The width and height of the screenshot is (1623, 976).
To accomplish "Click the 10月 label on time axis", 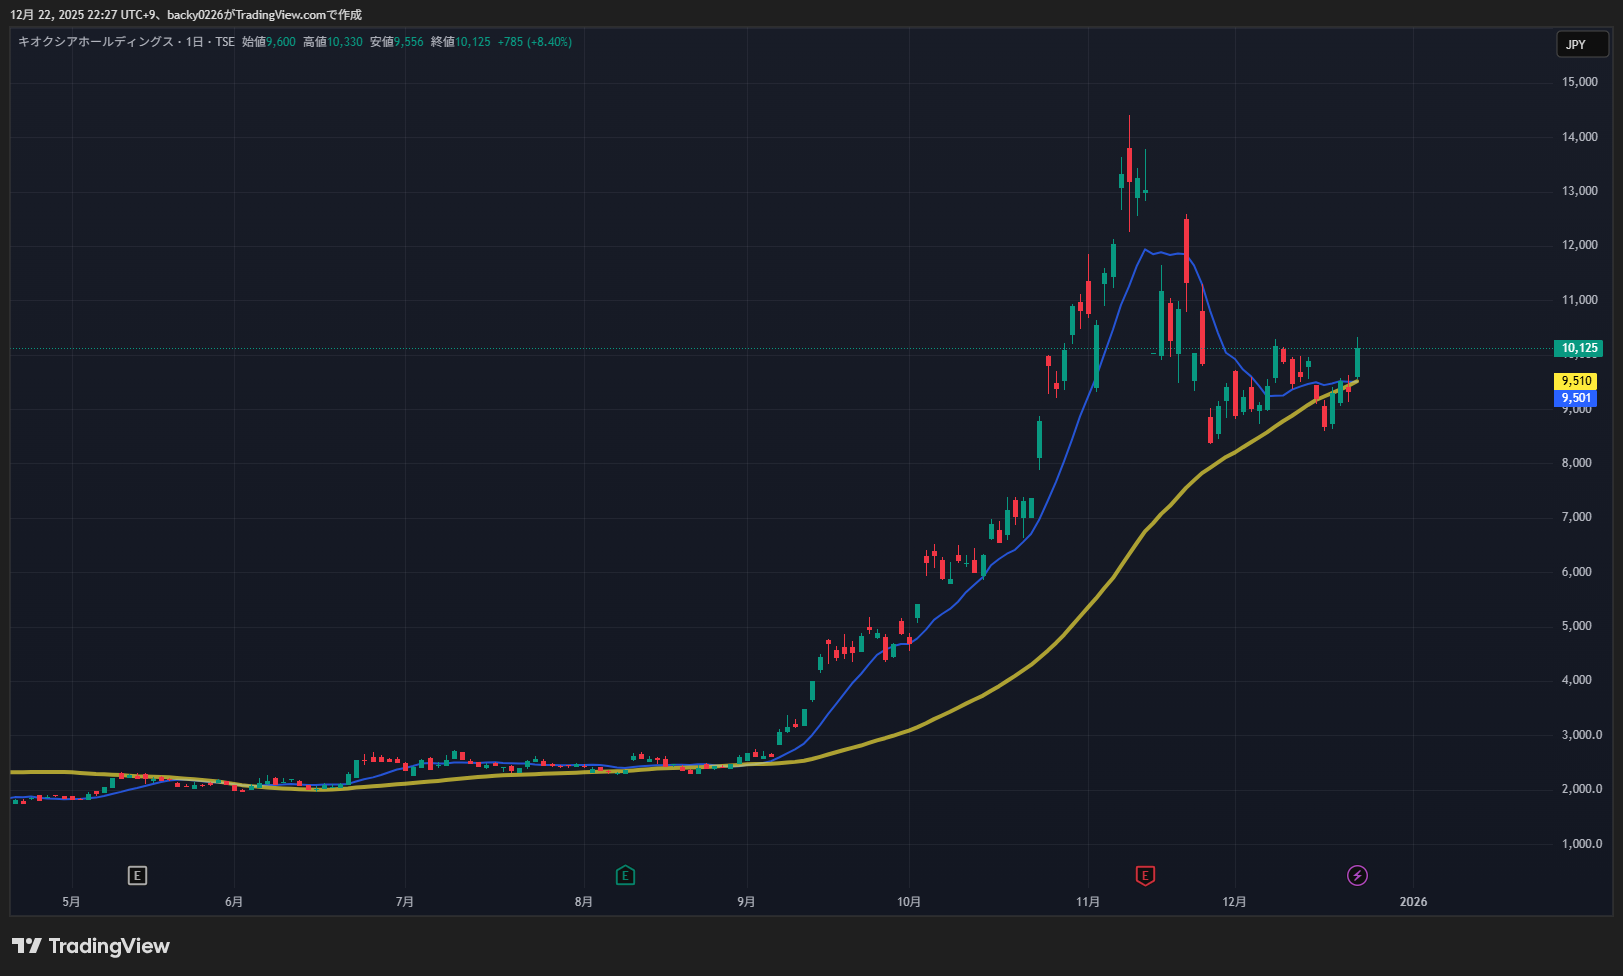I will pyautogui.click(x=908, y=902).
